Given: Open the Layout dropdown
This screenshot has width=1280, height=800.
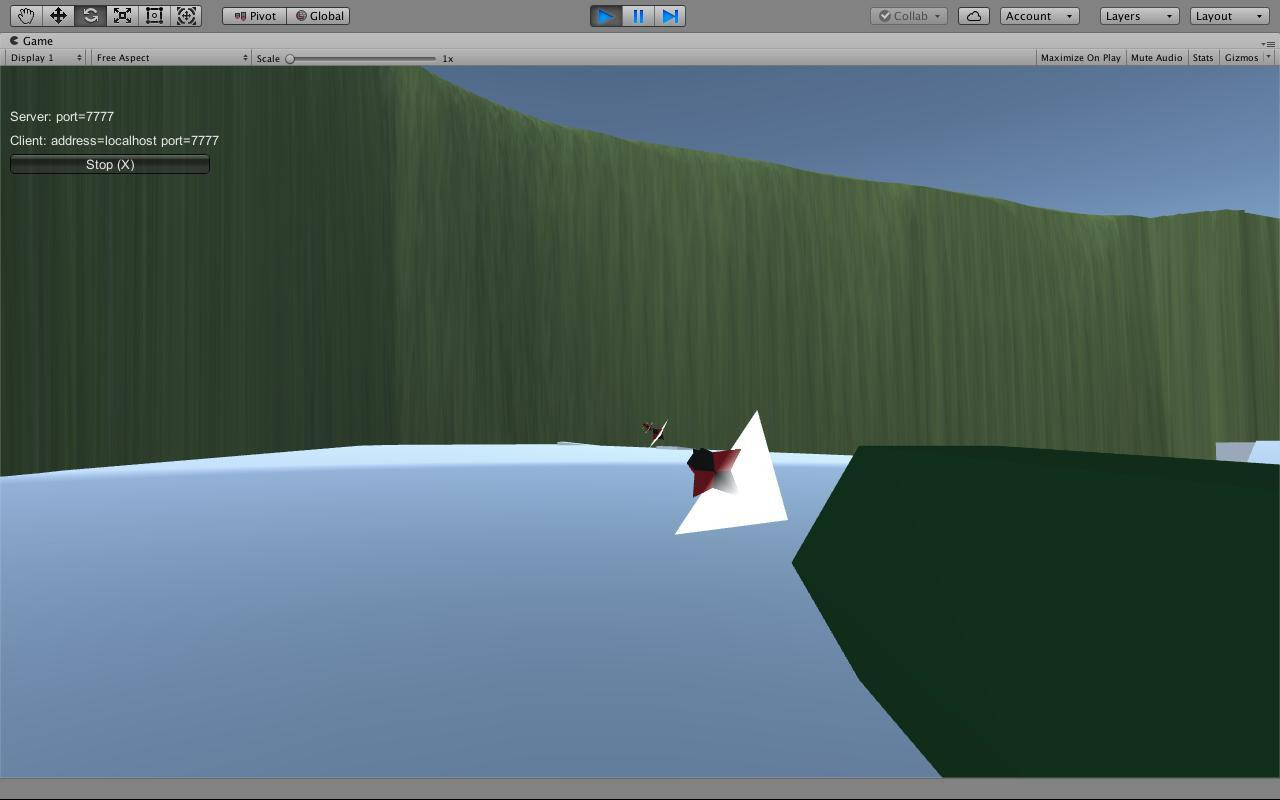Looking at the screenshot, I should pos(1229,16).
